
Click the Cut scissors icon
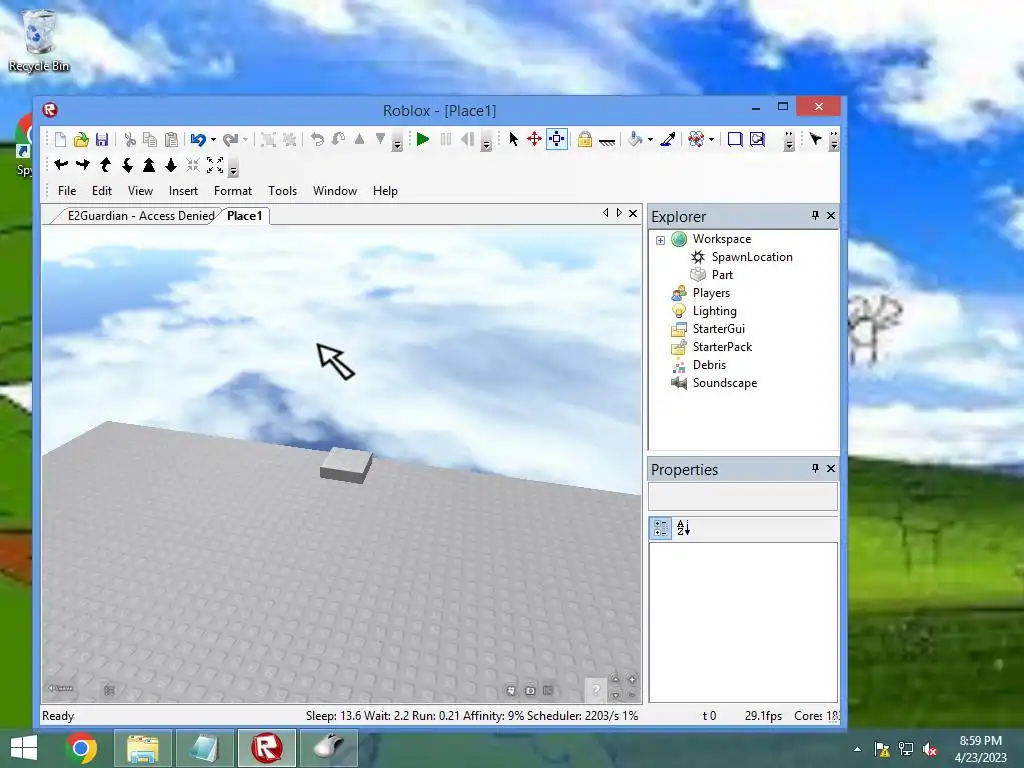coord(130,139)
